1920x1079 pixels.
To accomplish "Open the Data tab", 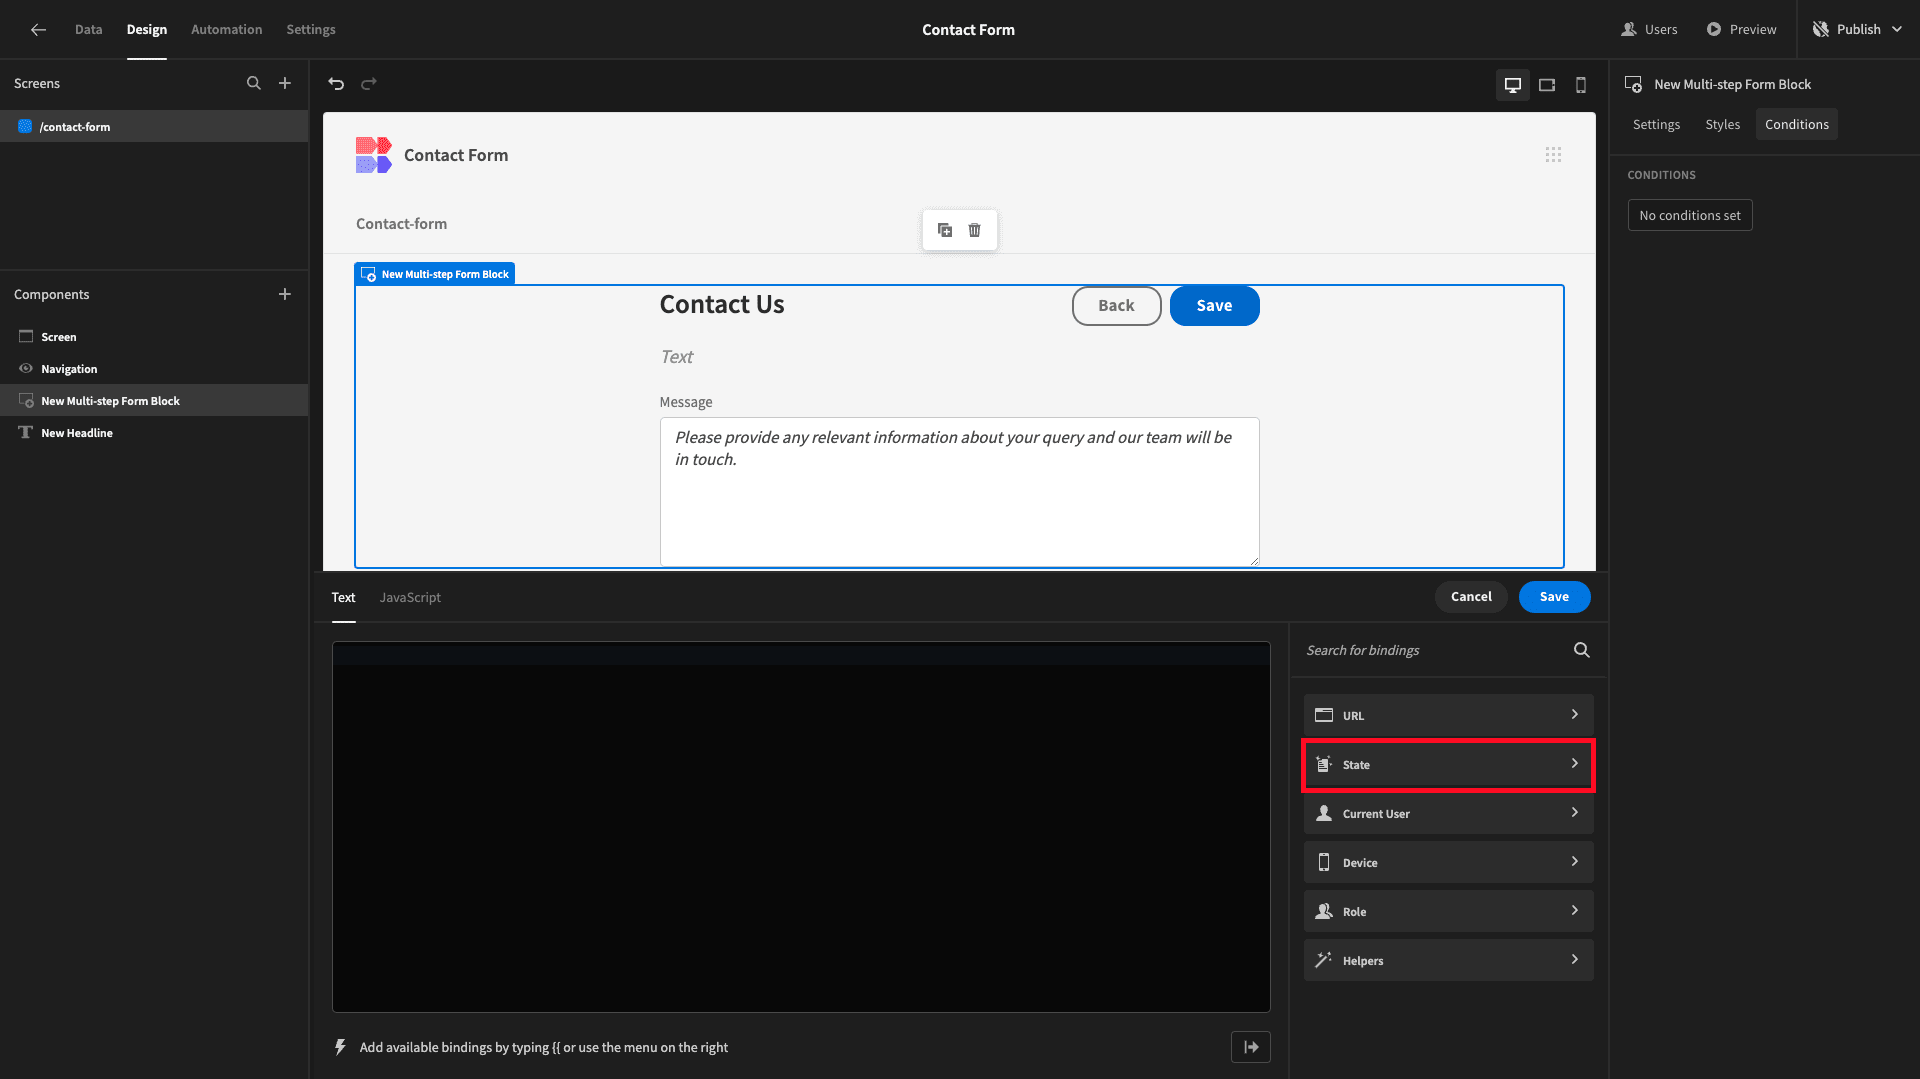I will [x=88, y=29].
